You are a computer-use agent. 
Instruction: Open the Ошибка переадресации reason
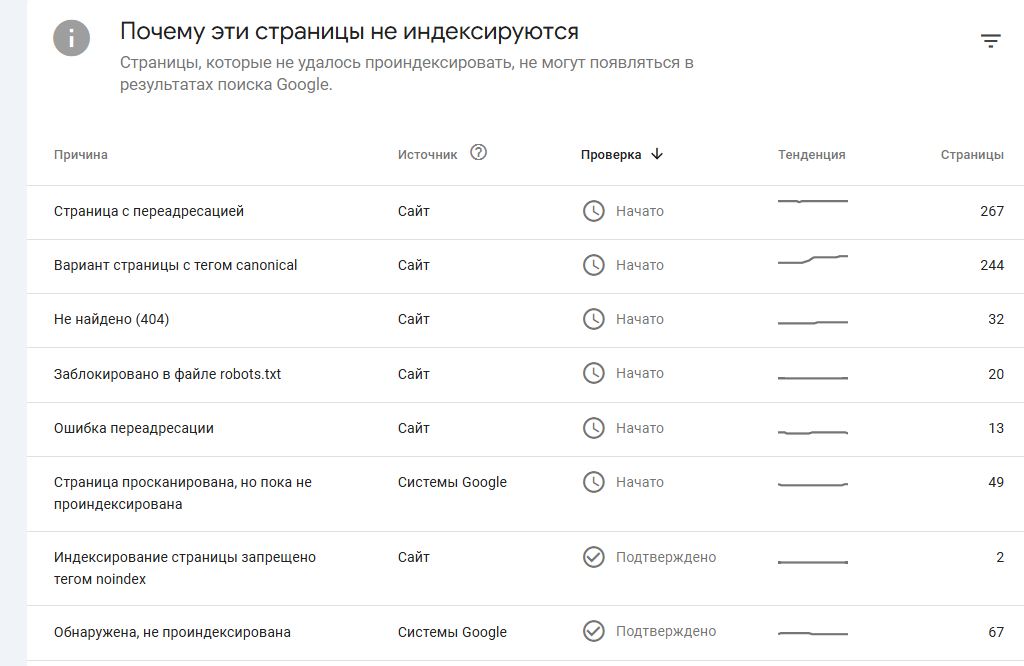(x=134, y=428)
